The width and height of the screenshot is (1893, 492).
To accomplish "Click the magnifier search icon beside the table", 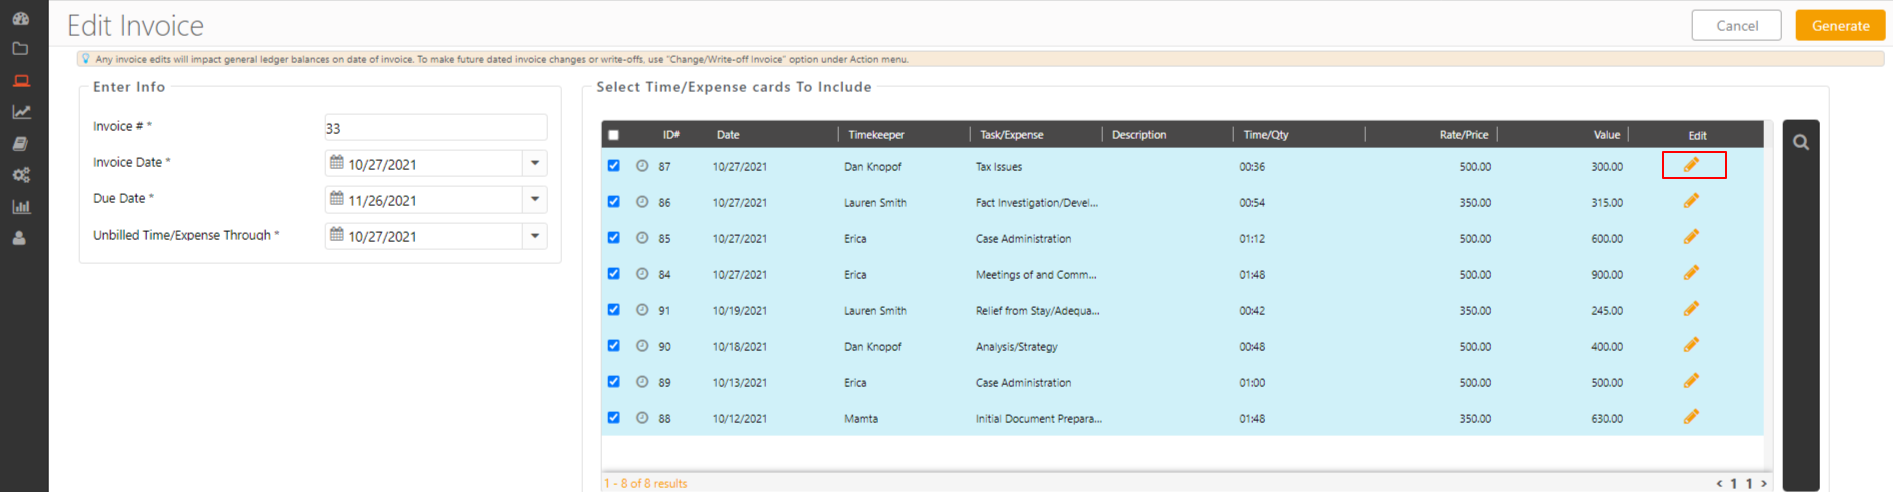I will point(1800,143).
